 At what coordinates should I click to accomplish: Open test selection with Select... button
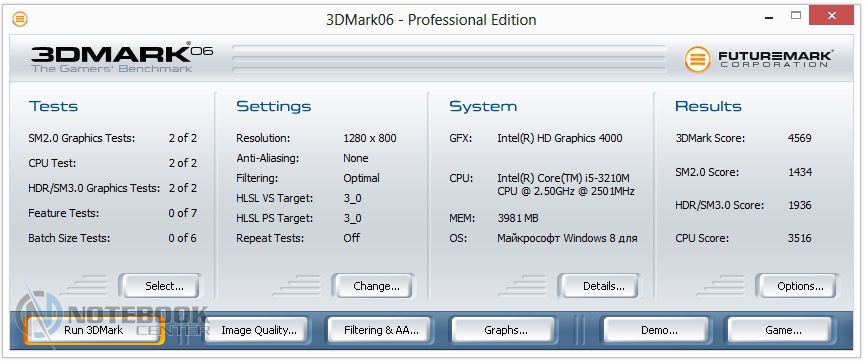pos(161,286)
